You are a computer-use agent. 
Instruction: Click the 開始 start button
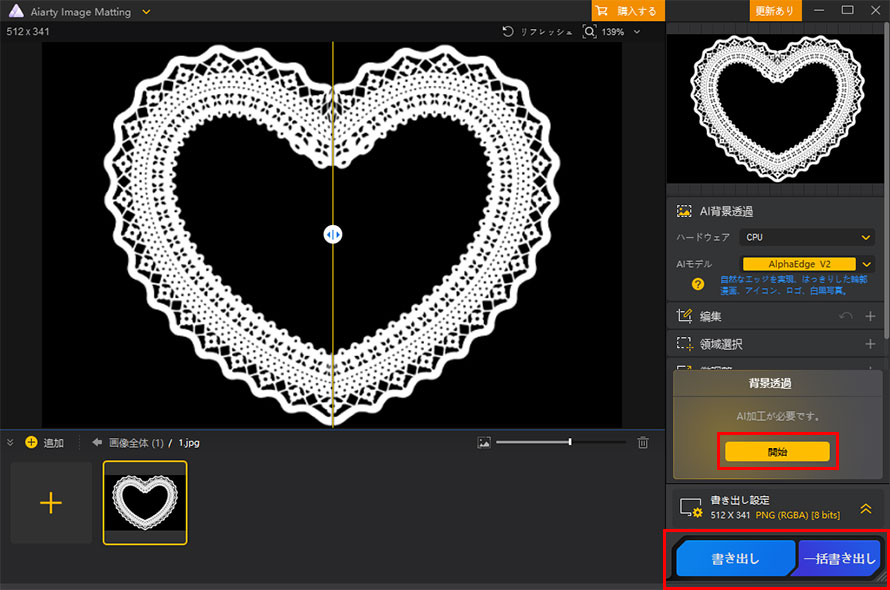pyautogui.click(x=777, y=452)
